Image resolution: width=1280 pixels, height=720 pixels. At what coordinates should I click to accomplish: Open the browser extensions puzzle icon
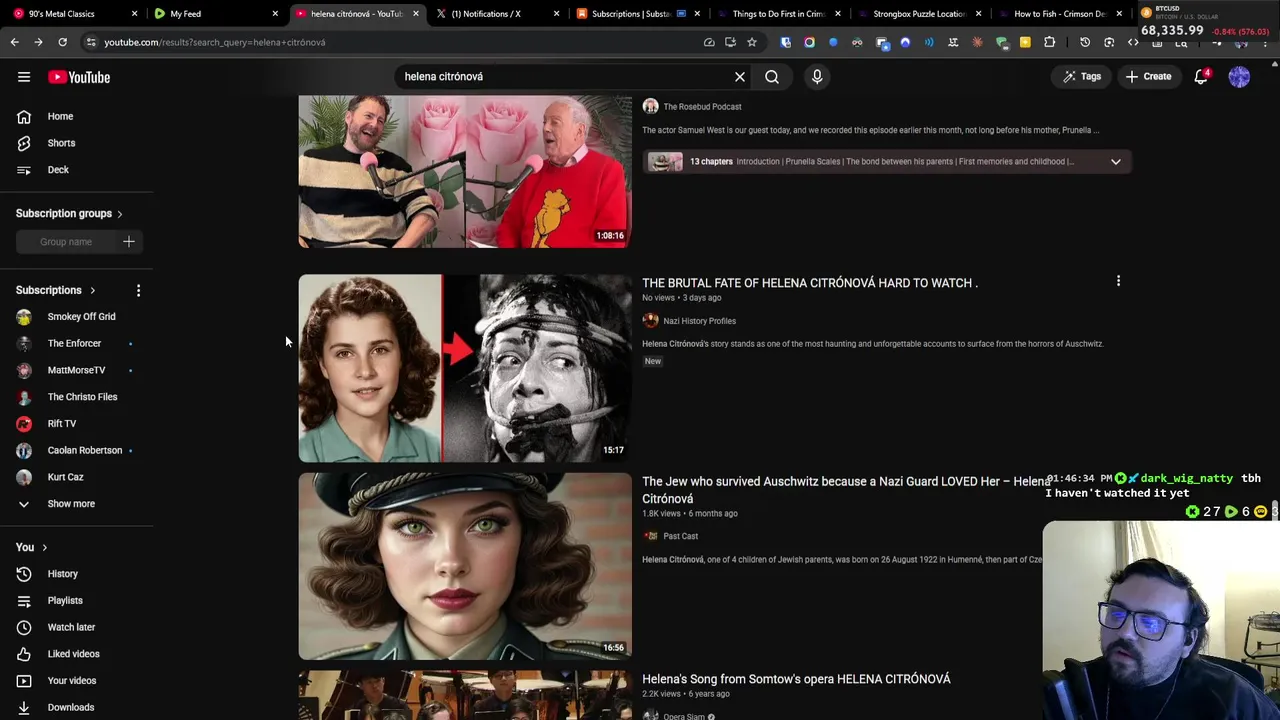[1049, 42]
